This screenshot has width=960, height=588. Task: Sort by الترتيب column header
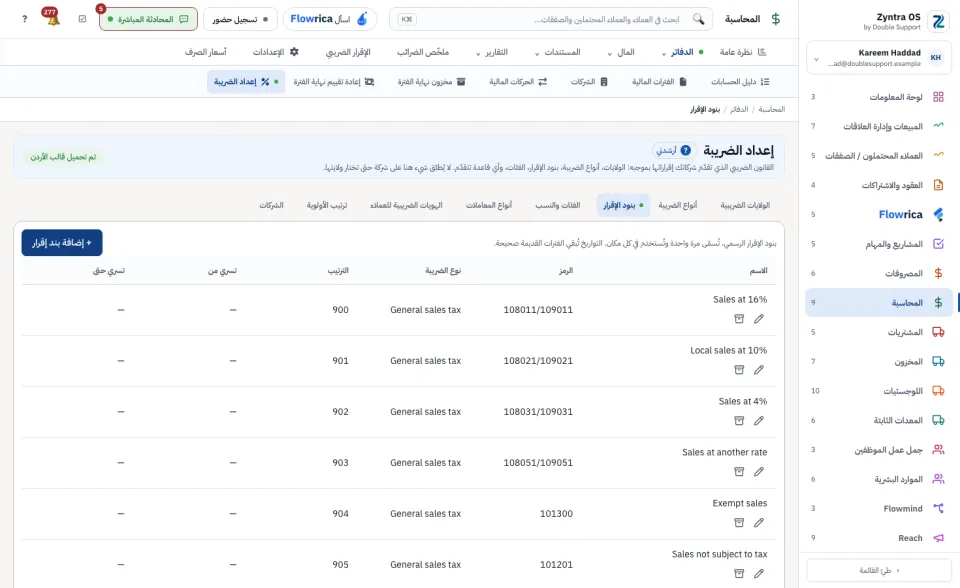coord(338,270)
